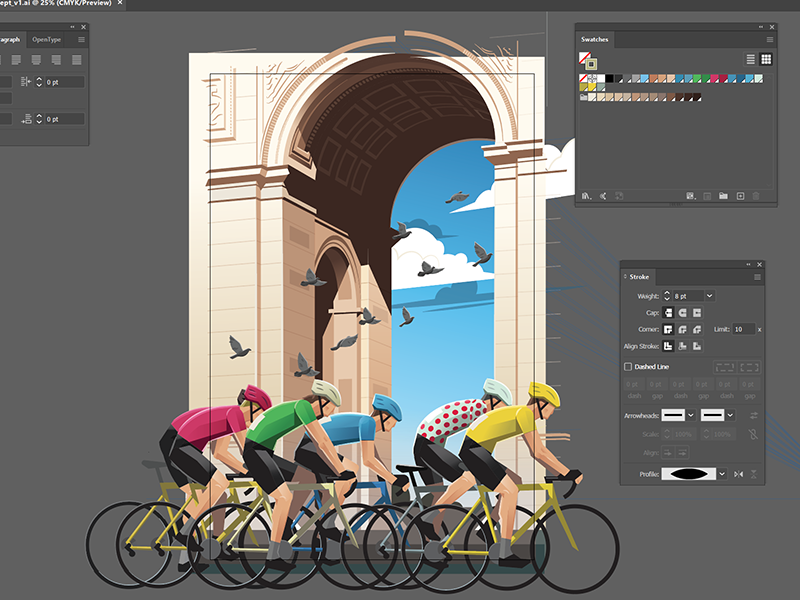Choose the Bevel Join corner option
This screenshot has width=800, height=600.
(x=697, y=329)
